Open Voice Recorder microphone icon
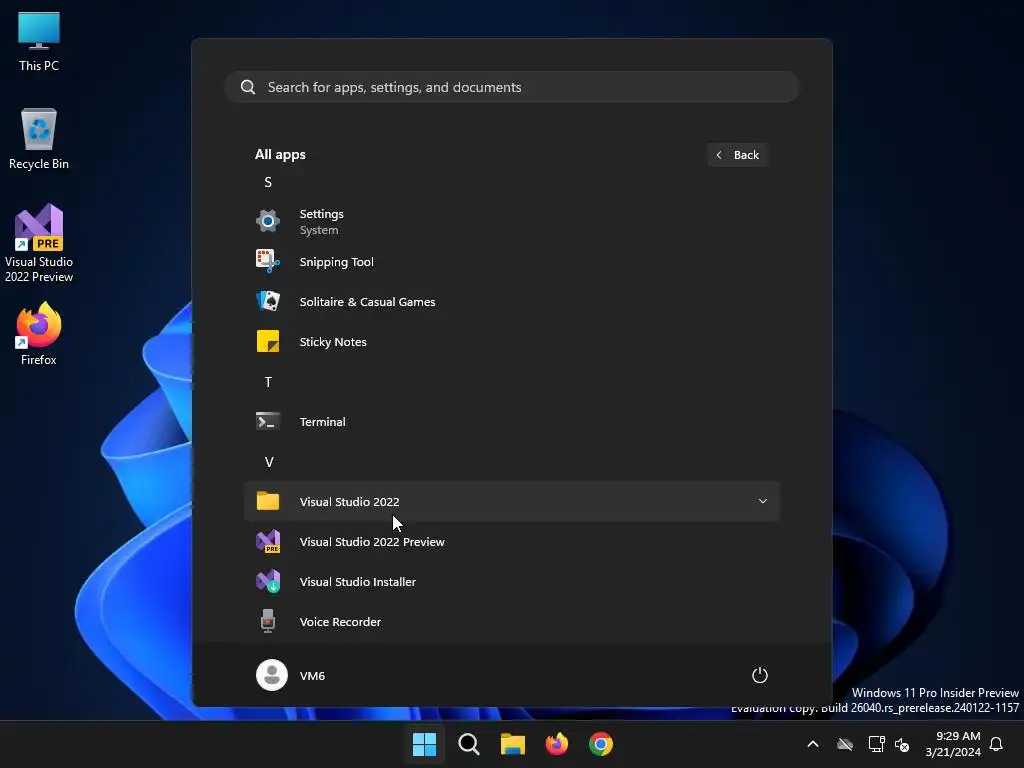The height and width of the screenshot is (768, 1024). coord(268,621)
